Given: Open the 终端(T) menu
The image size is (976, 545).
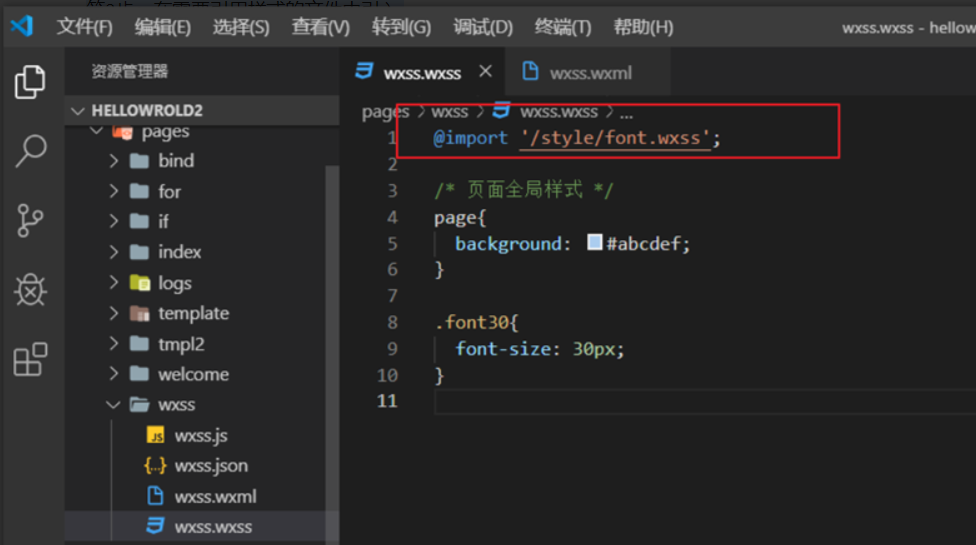Looking at the screenshot, I should [563, 27].
